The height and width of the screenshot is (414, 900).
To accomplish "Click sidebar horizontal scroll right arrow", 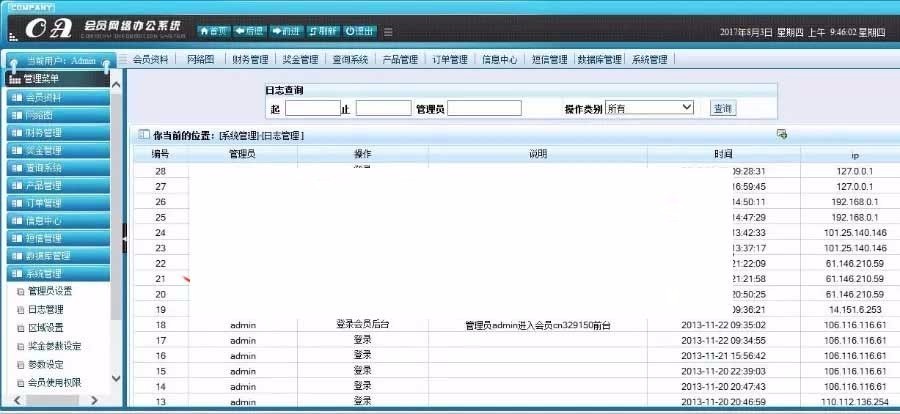I will [x=95, y=400].
